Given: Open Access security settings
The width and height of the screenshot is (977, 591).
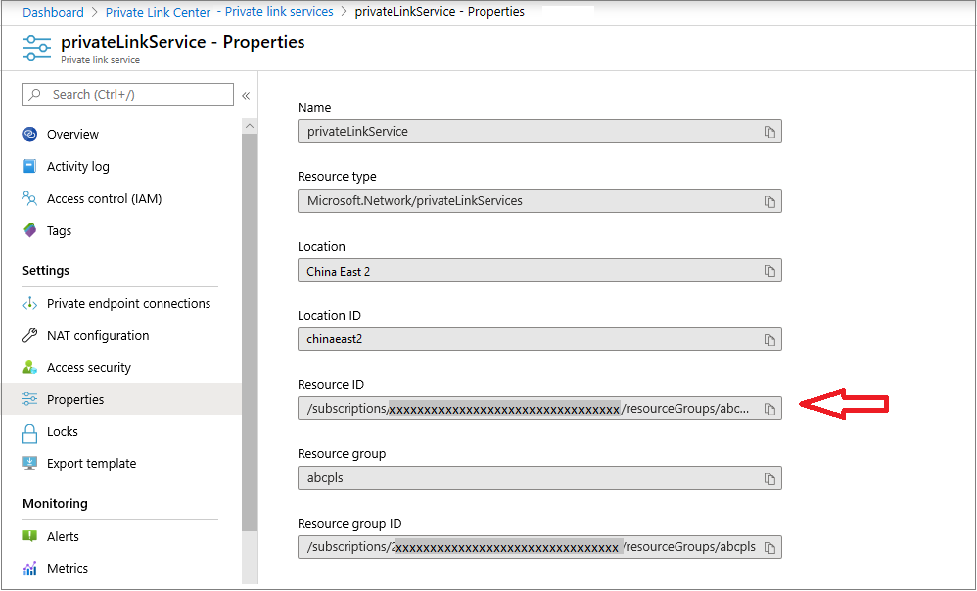Looking at the screenshot, I should [x=89, y=368].
